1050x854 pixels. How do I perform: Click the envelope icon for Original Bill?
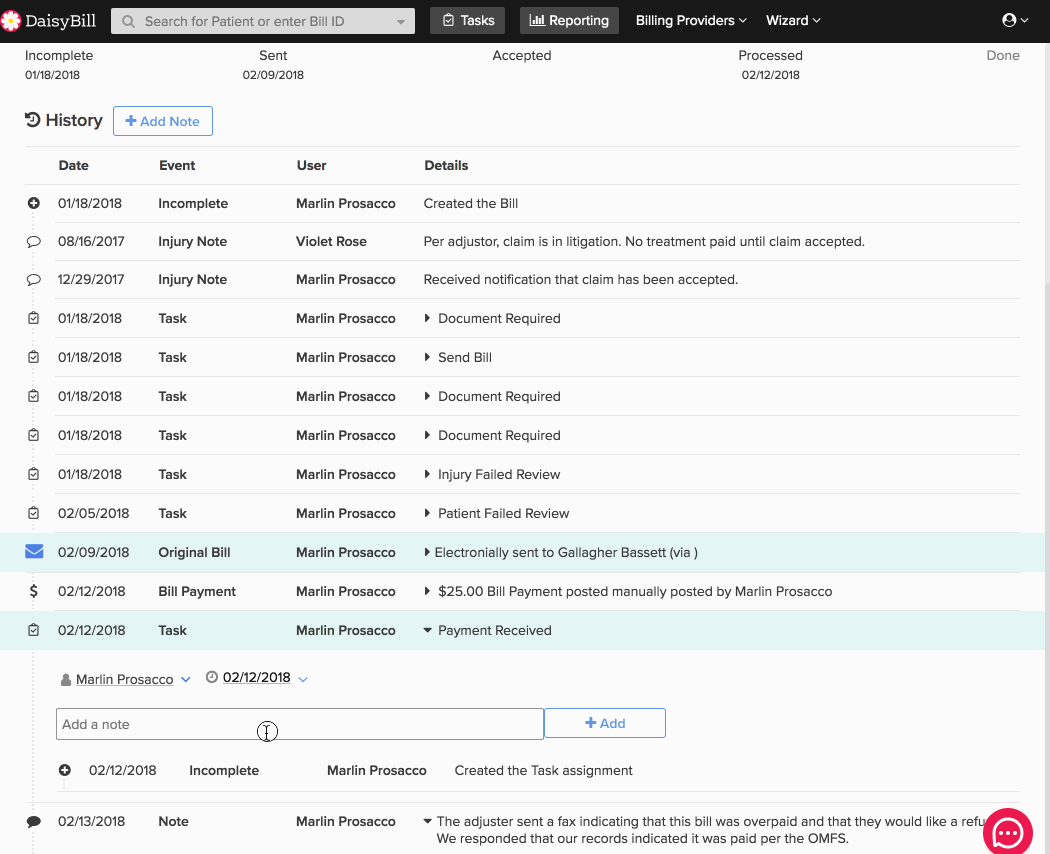point(34,551)
